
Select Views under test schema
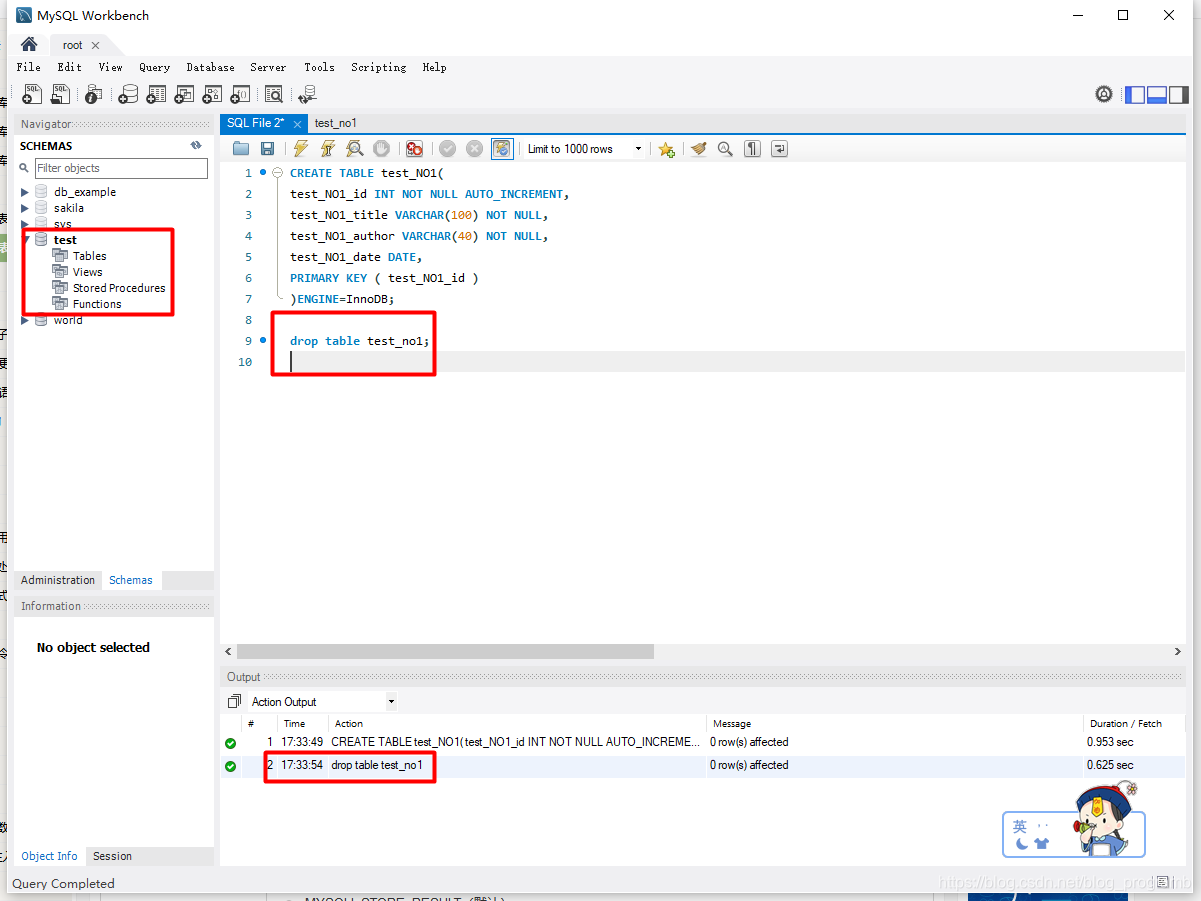click(x=87, y=272)
